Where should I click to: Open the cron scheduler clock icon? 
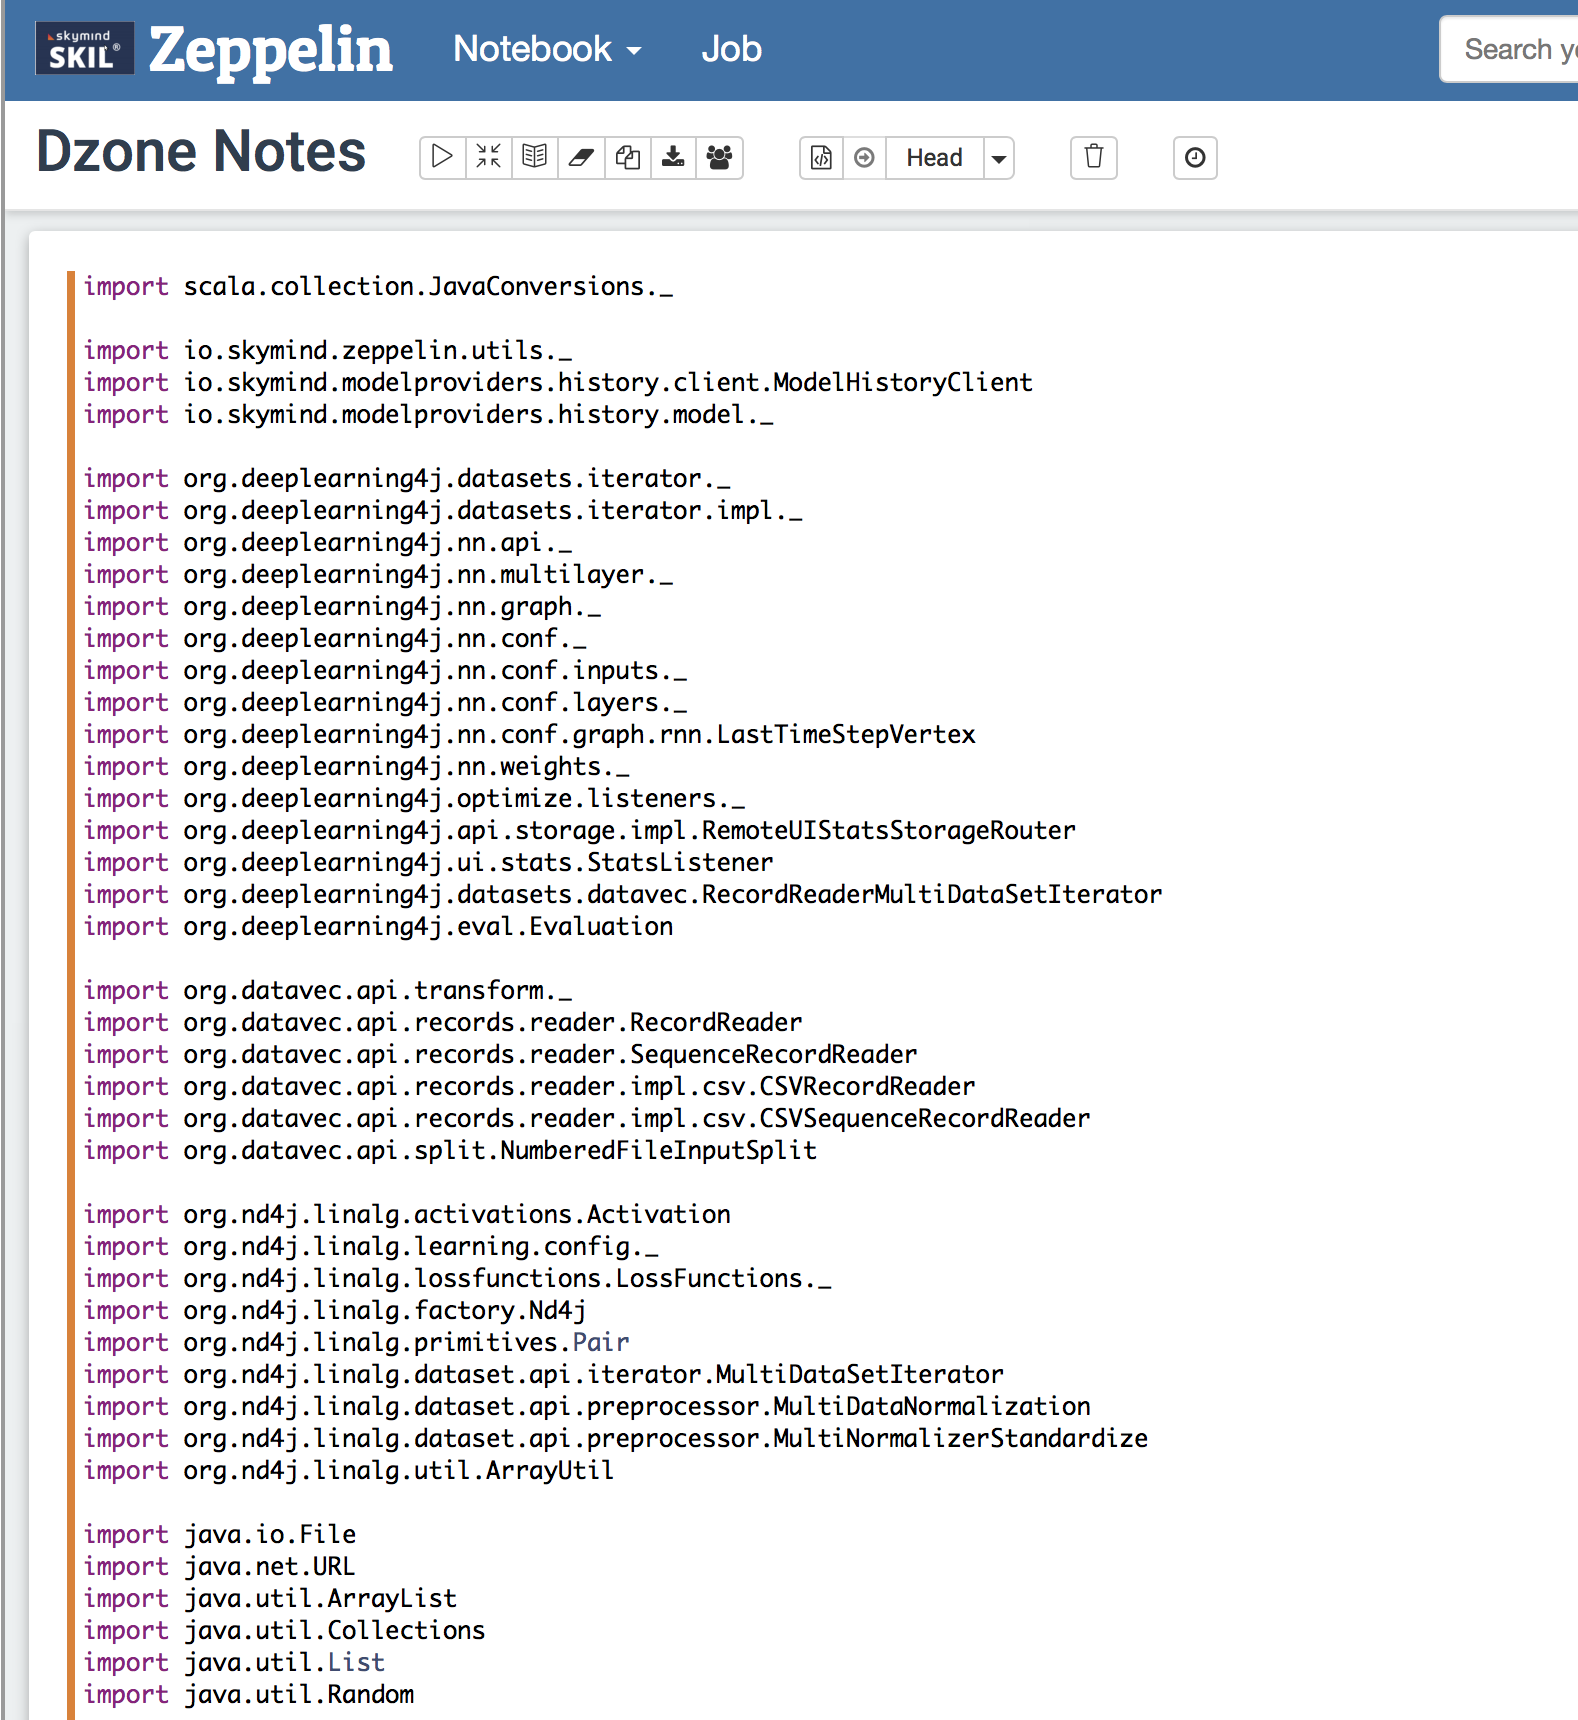tap(1195, 158)
